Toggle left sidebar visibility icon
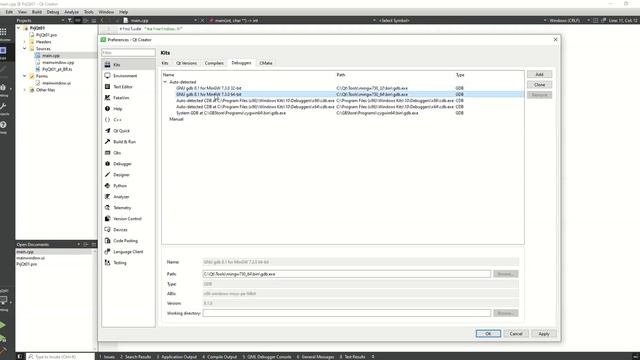The height and width of the screenshot is (360, 640). click(19, 356)
